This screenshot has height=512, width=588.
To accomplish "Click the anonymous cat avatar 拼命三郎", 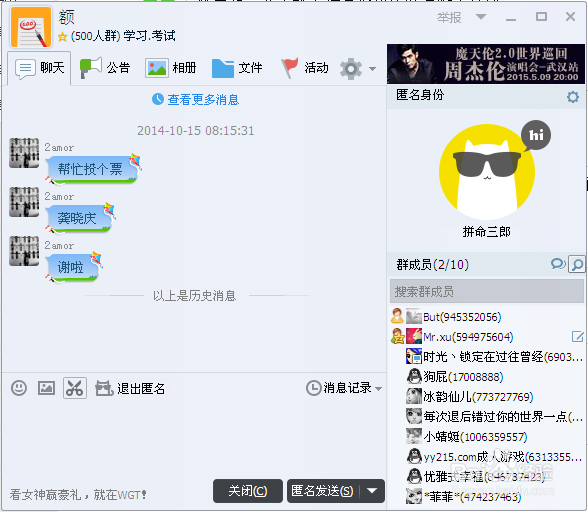I will tap(487, 172).
